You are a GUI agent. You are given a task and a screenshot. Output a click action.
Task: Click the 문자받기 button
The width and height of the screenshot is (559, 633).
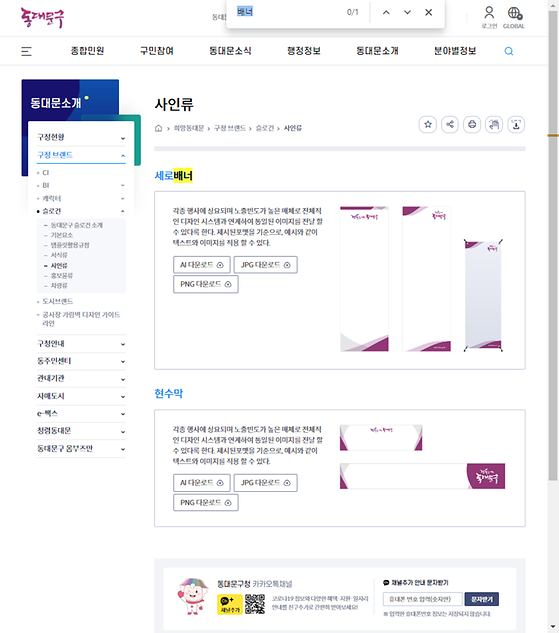pos(482,599)
